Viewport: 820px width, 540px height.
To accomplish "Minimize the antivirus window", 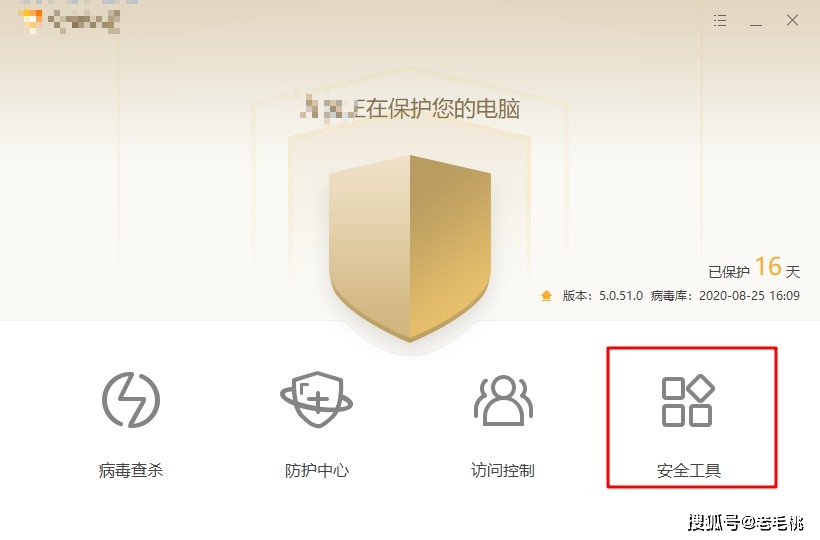I will (756, 21).
